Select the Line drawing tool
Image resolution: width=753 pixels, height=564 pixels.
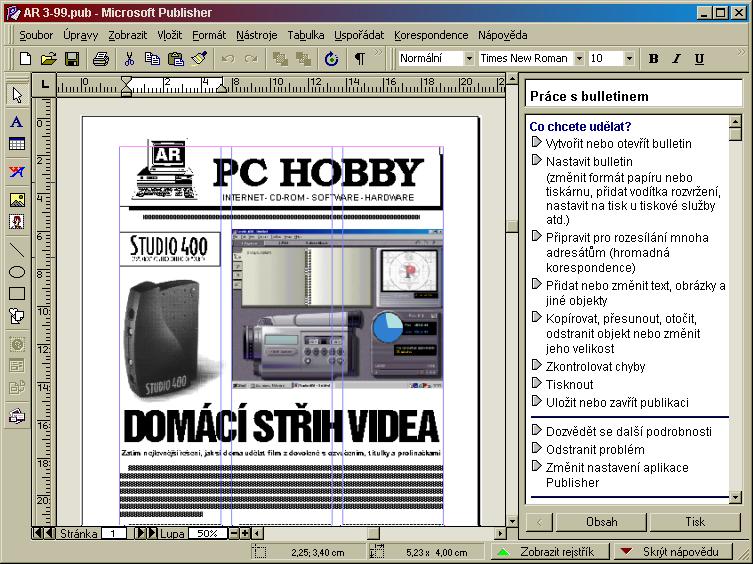pos(17,250)
